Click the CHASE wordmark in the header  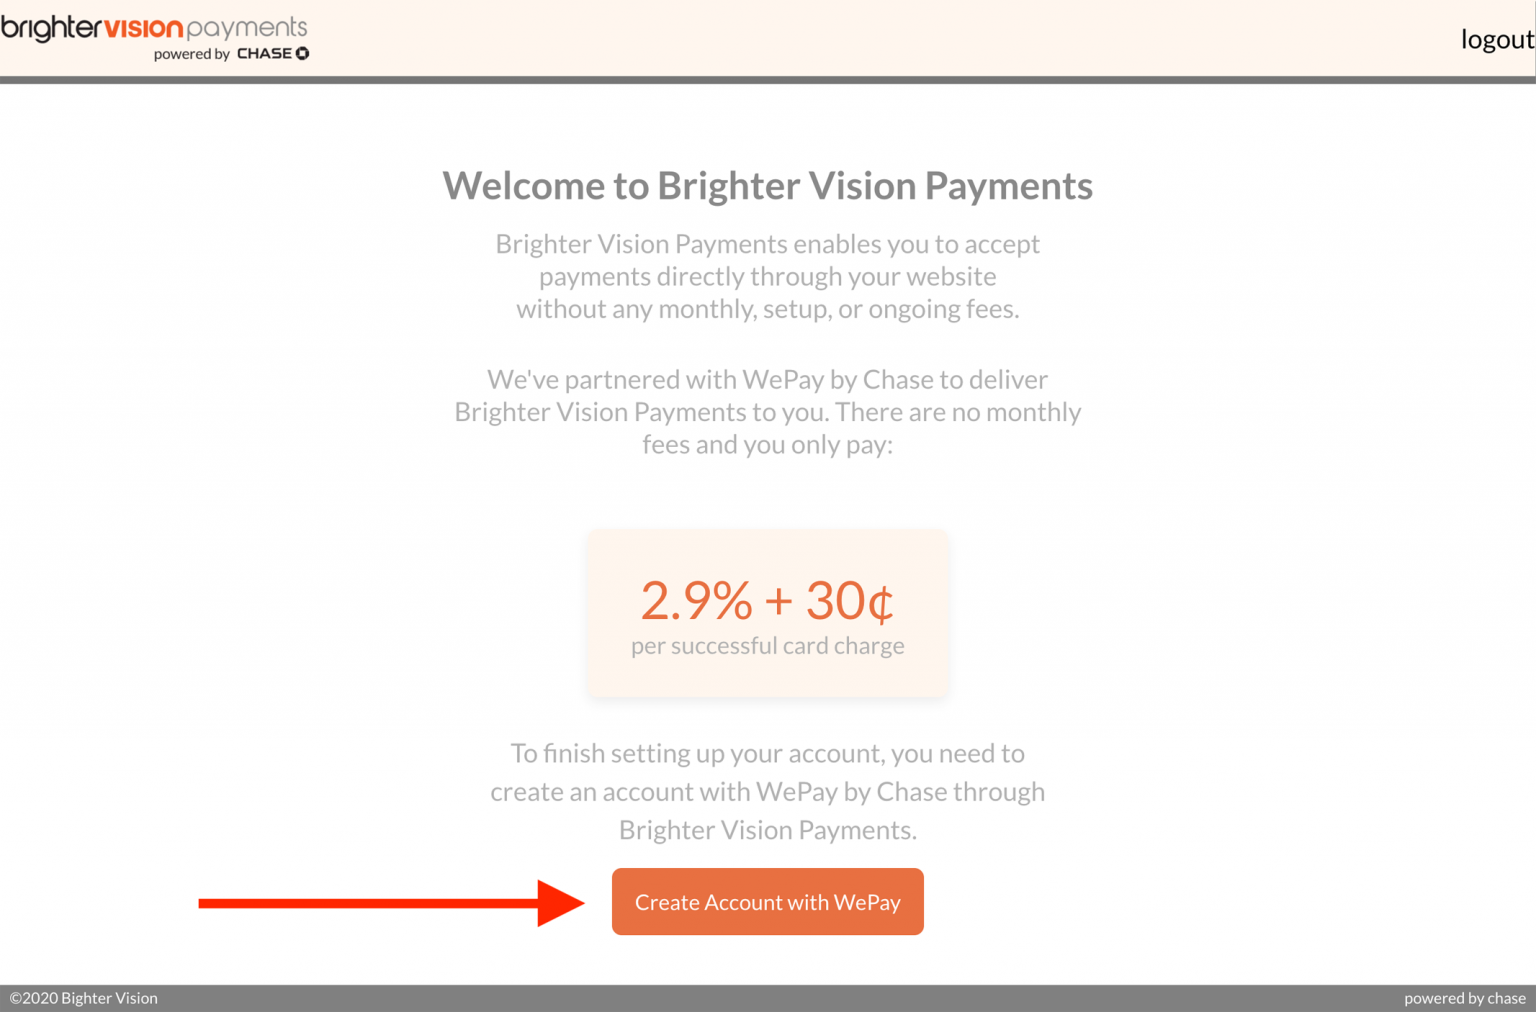(x=264, y=54)
